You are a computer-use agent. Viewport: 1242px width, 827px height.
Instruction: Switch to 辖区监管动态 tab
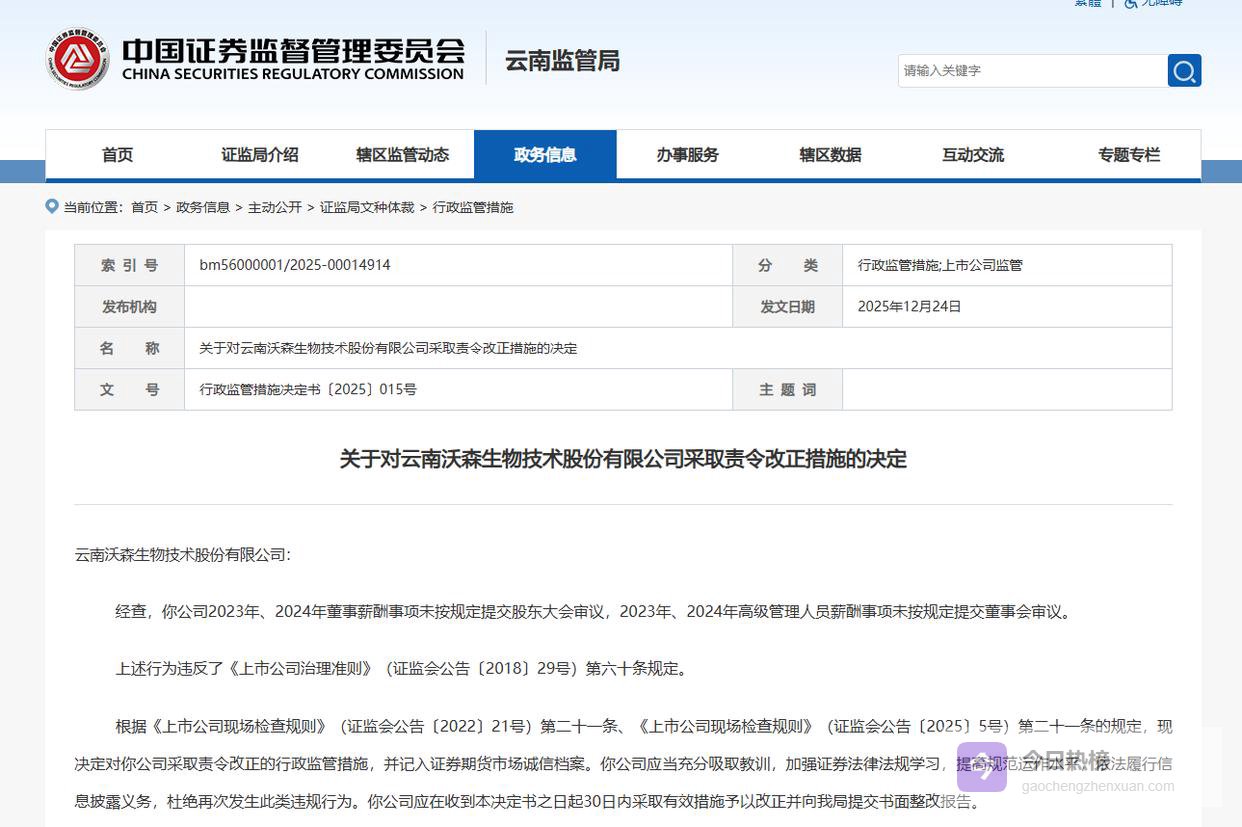point(402,155)
